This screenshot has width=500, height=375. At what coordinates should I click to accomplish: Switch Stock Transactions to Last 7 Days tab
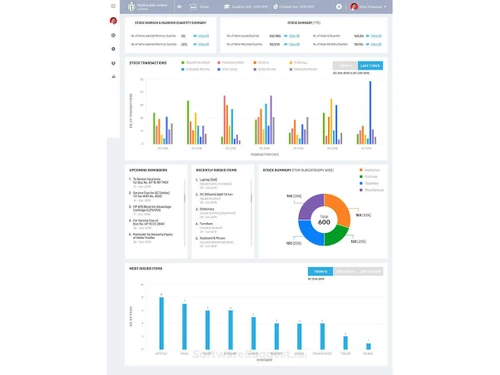[x=370, y=66]
